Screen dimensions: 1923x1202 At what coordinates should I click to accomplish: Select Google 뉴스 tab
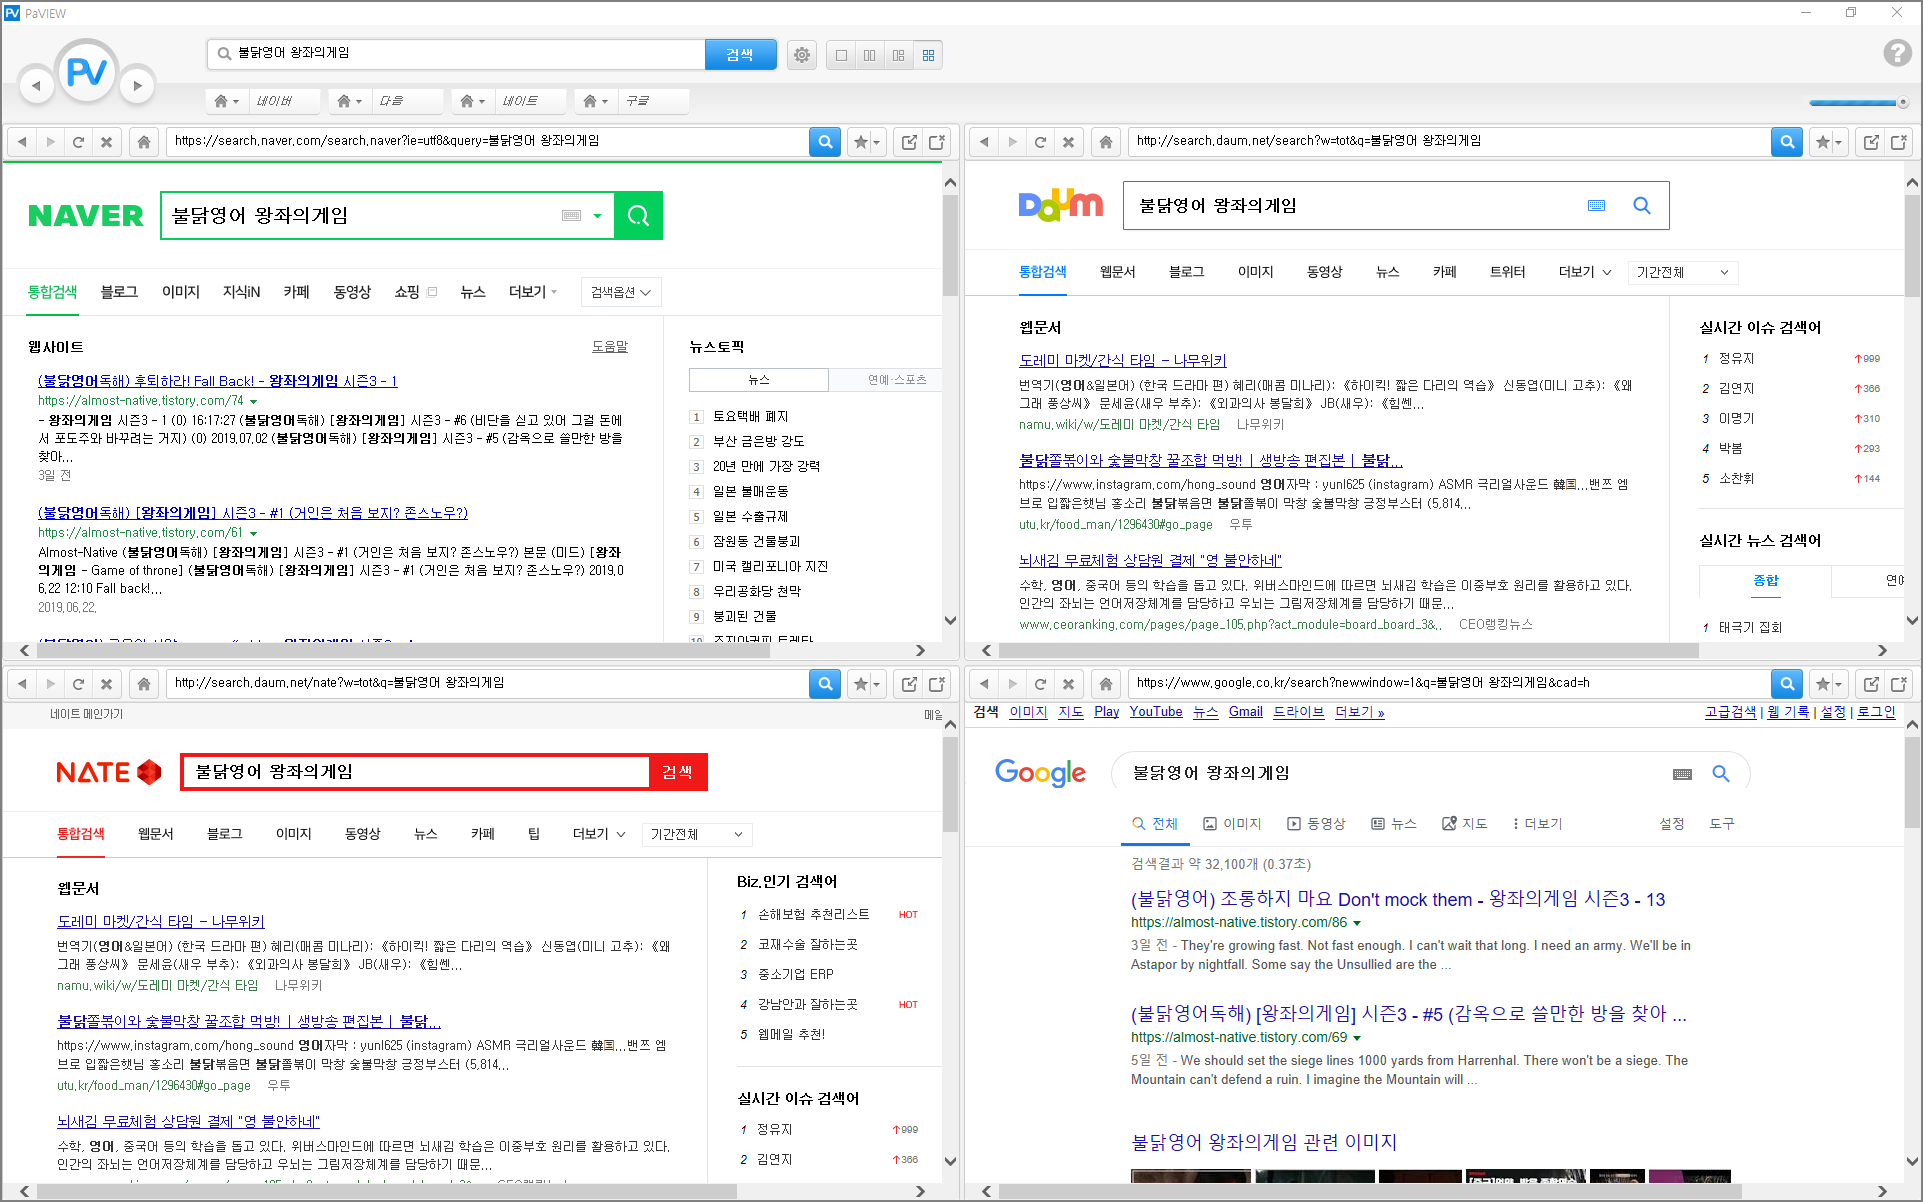(1394, 824)
